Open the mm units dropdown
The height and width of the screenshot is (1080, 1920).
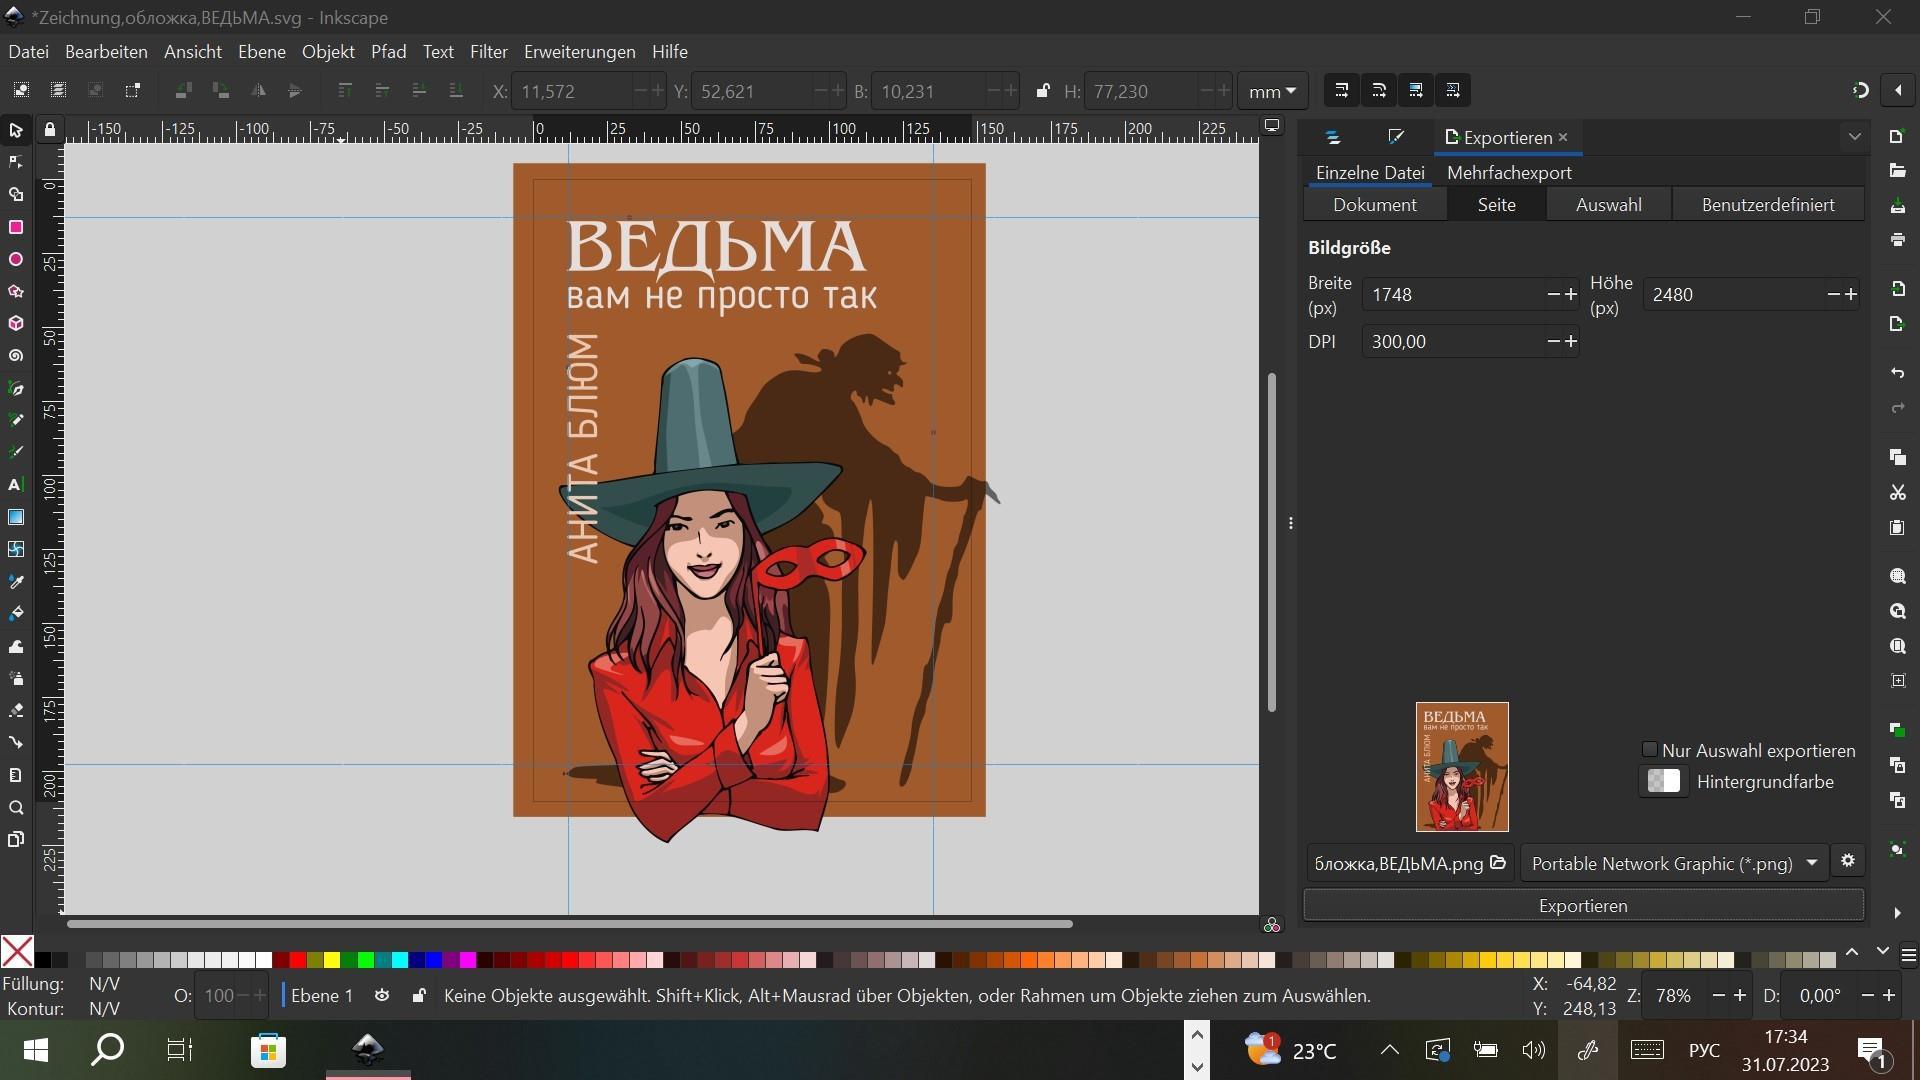click(x=1272, y=91)
